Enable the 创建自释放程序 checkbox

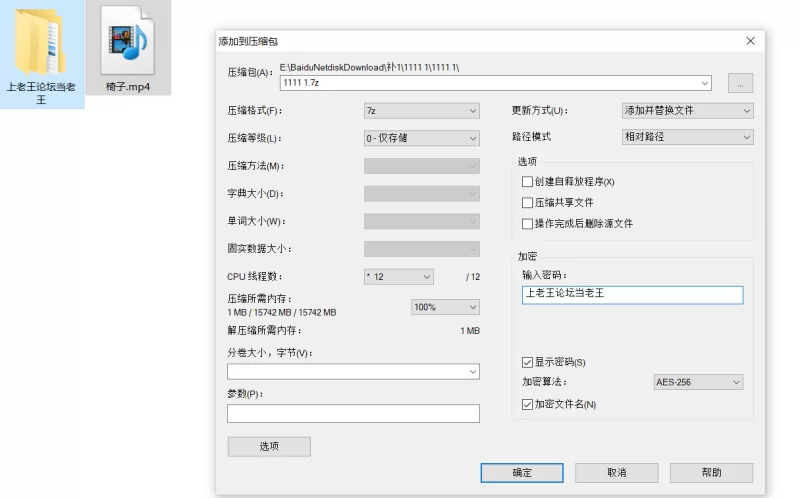527,182
